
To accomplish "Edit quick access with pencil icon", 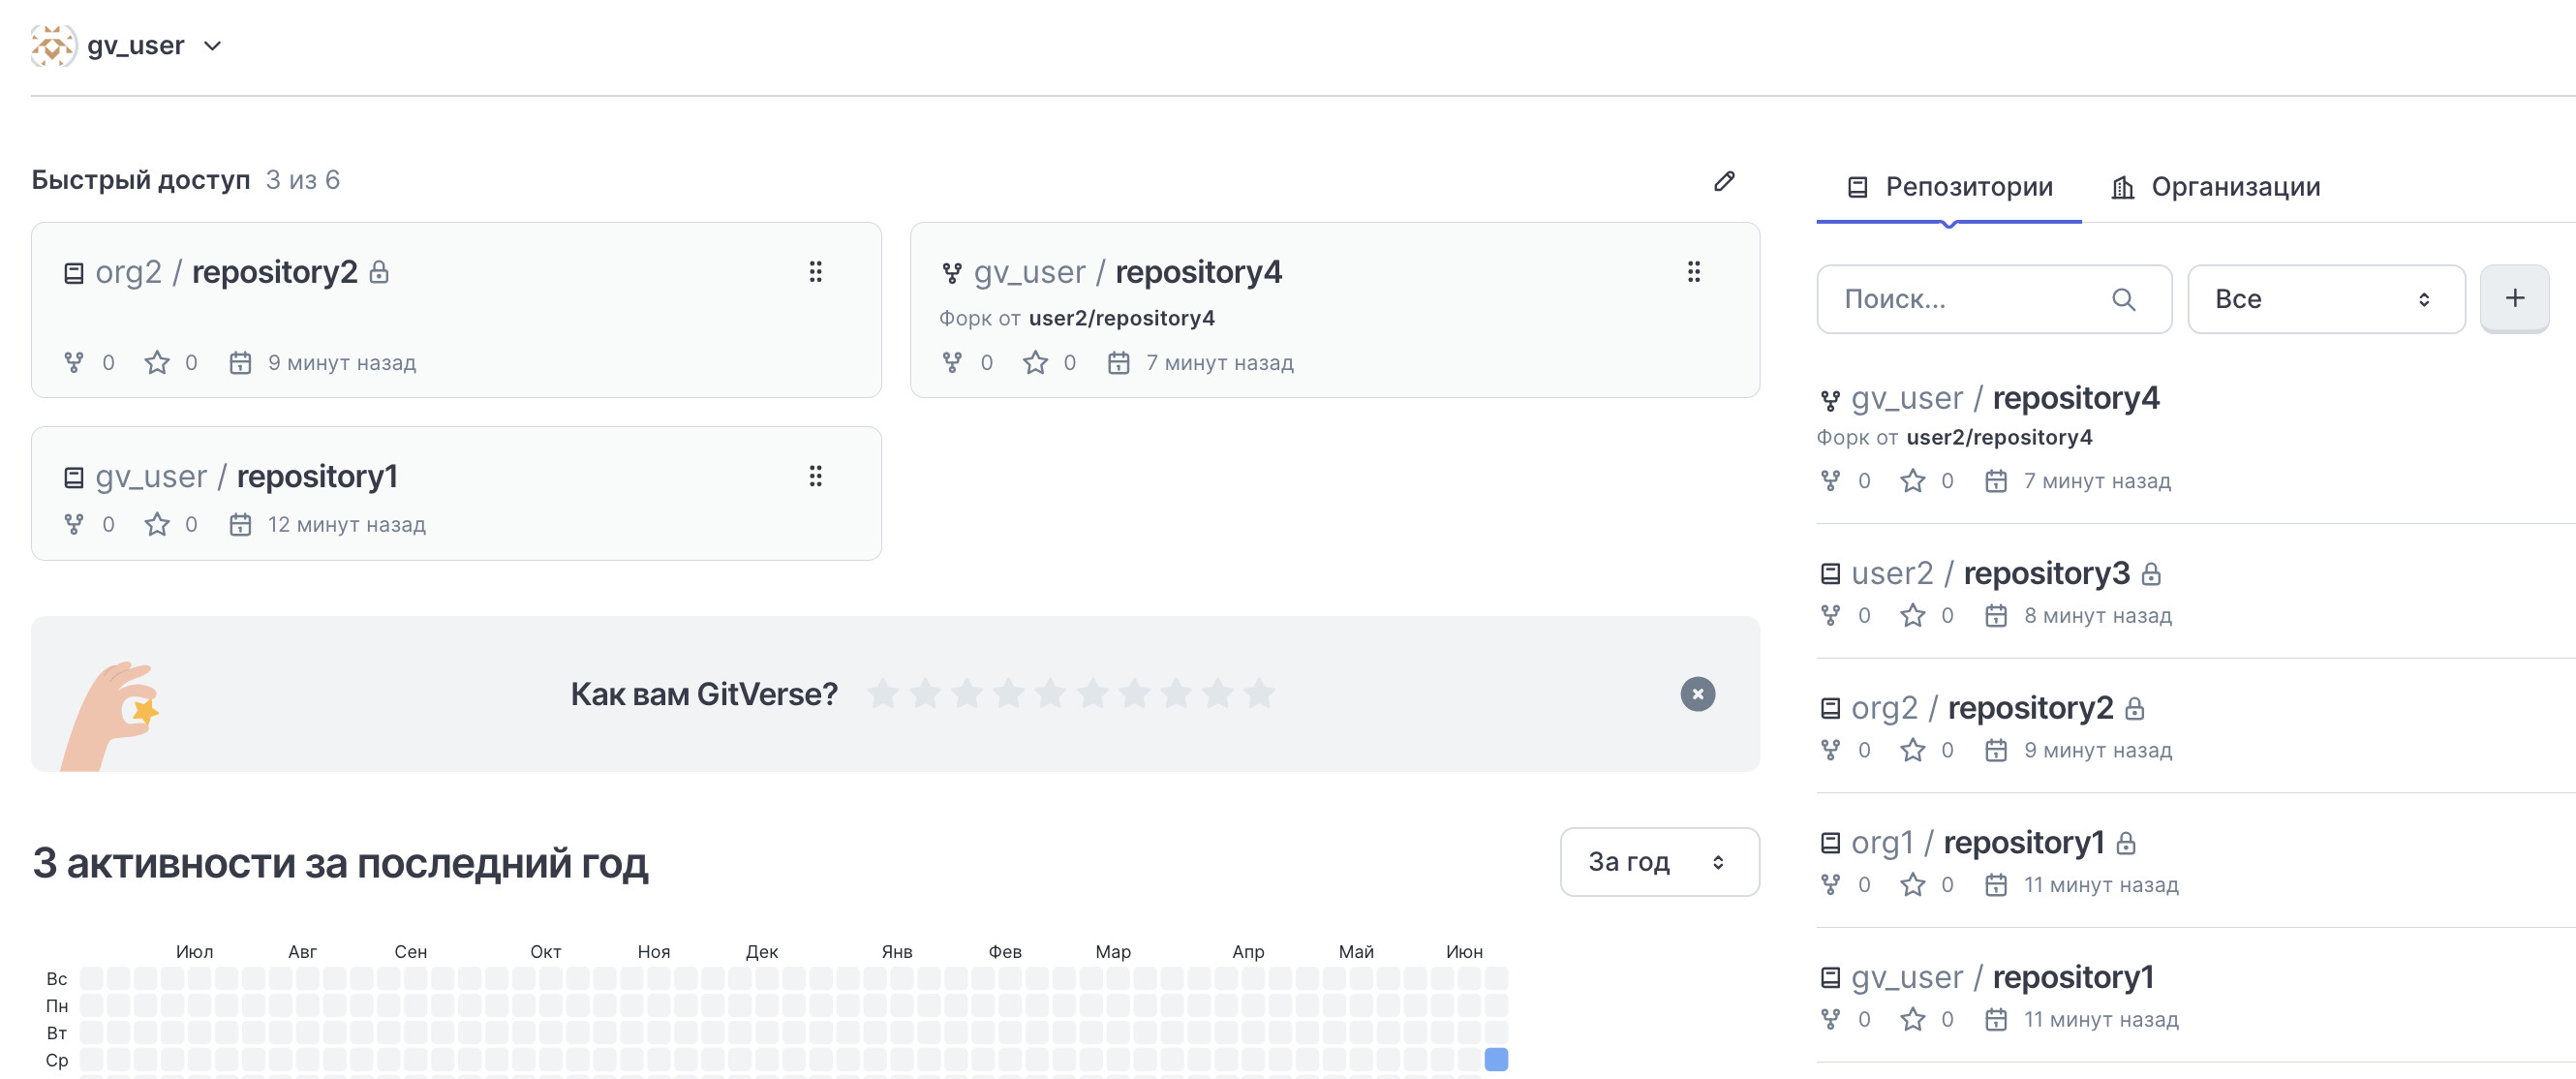I will pyautogui.click(x=1724, y=181).
